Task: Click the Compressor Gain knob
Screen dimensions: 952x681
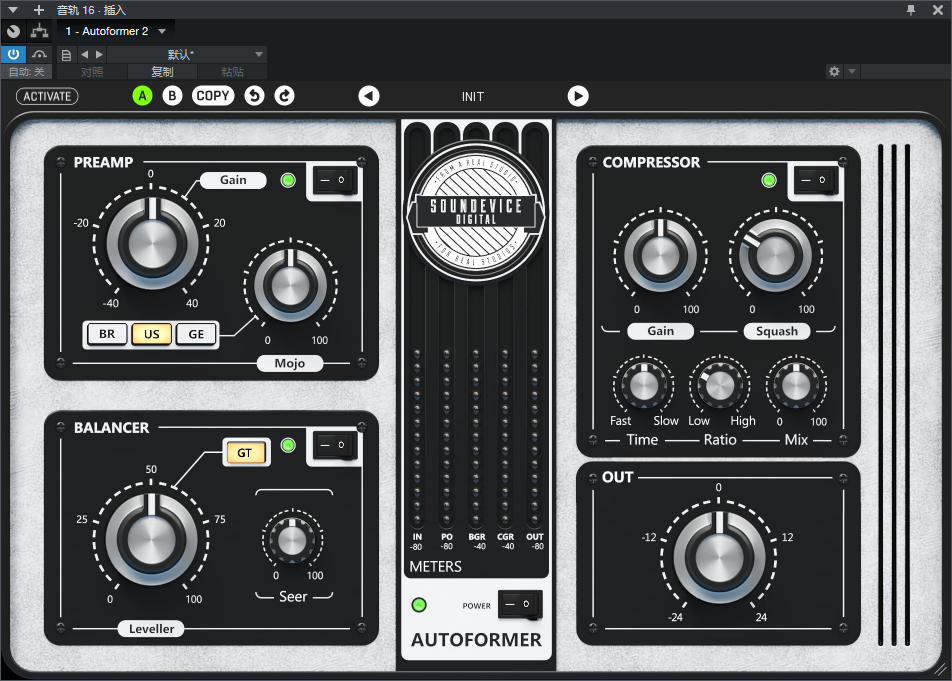Action: click(x=661, y=256)
